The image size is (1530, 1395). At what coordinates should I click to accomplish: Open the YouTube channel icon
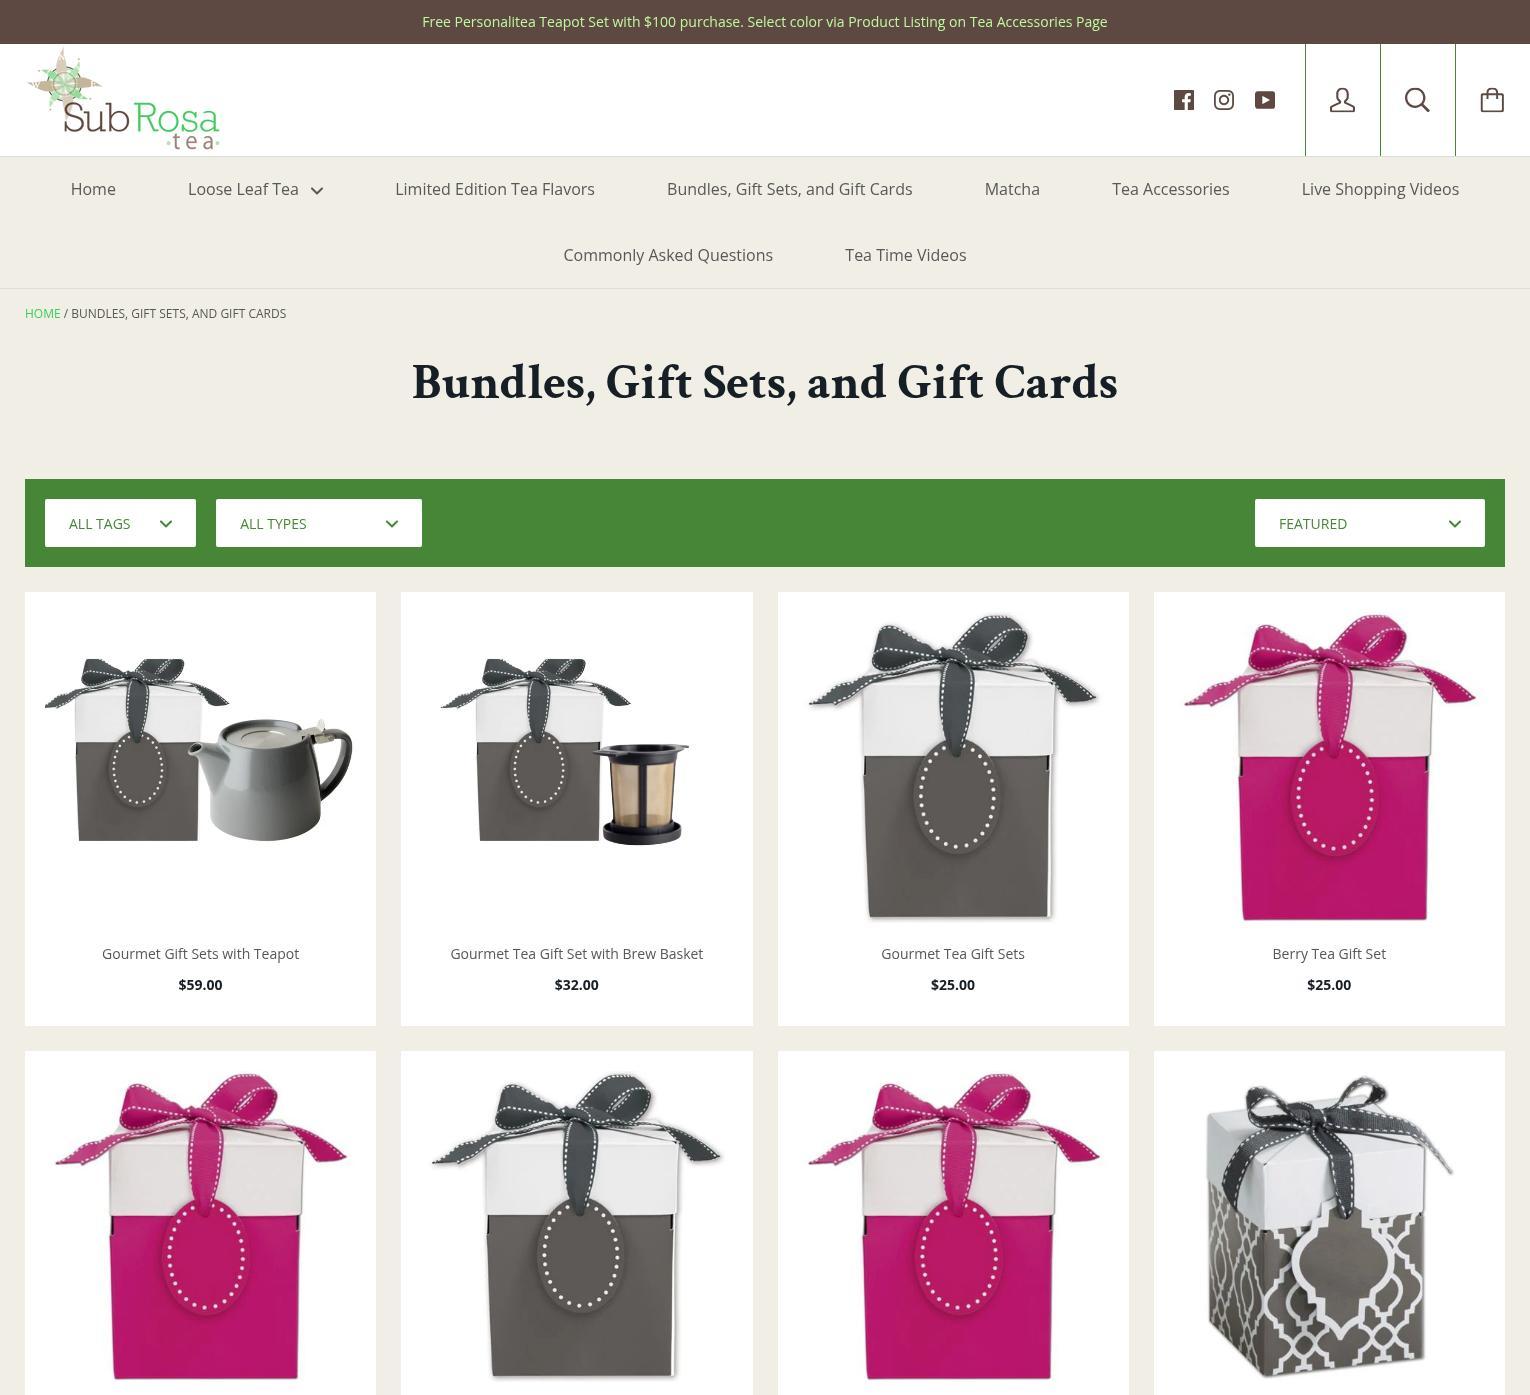(x=1265, y=100)
